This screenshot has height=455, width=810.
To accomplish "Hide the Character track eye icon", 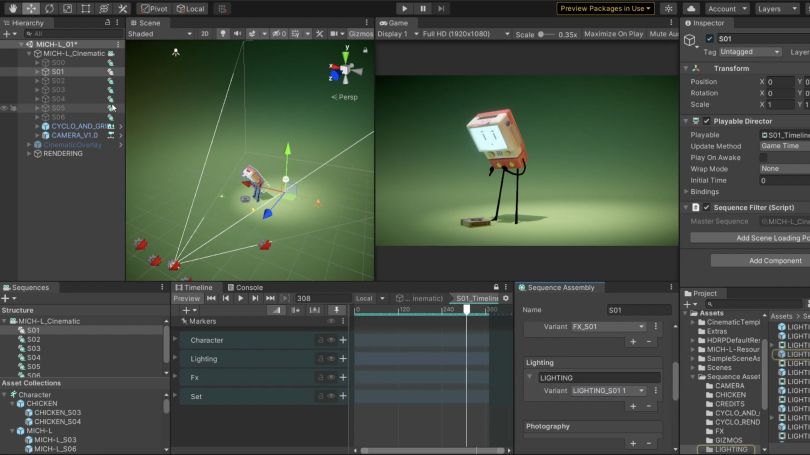I will point(331,340).
